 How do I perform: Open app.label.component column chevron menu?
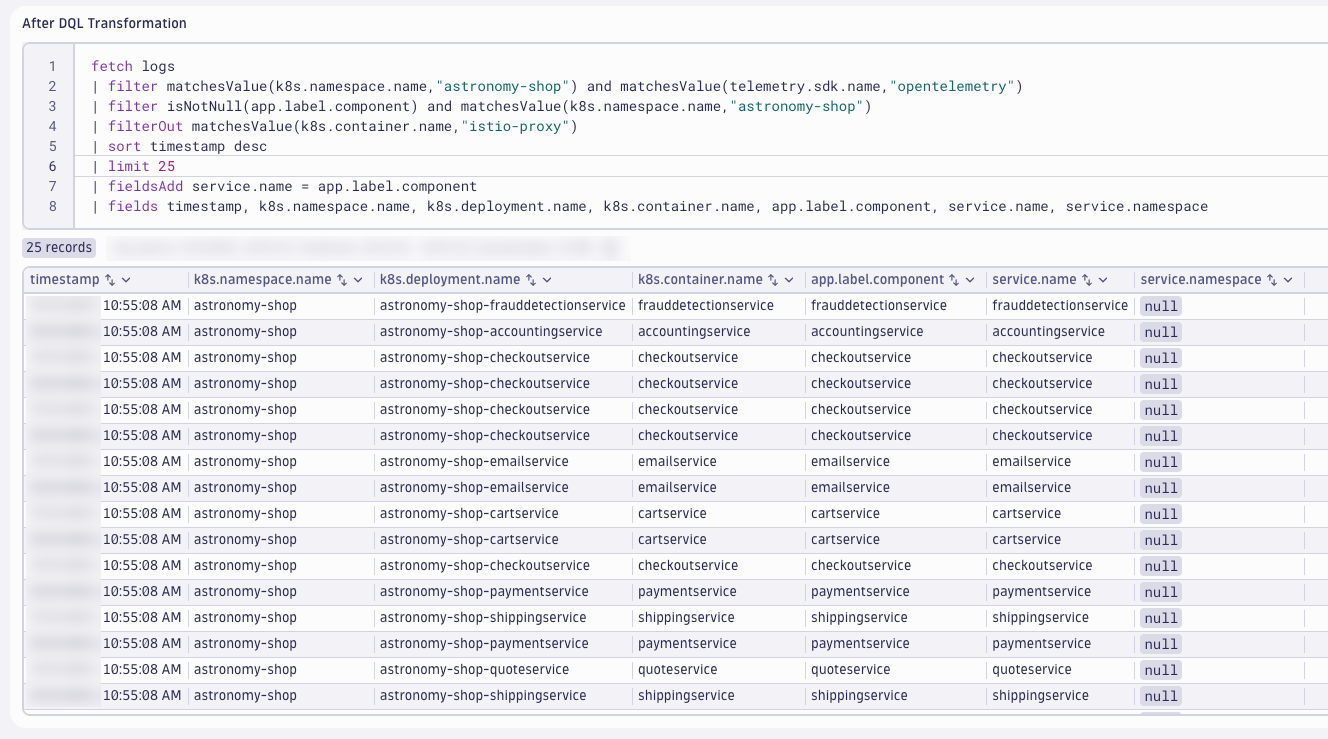(971, 280)
